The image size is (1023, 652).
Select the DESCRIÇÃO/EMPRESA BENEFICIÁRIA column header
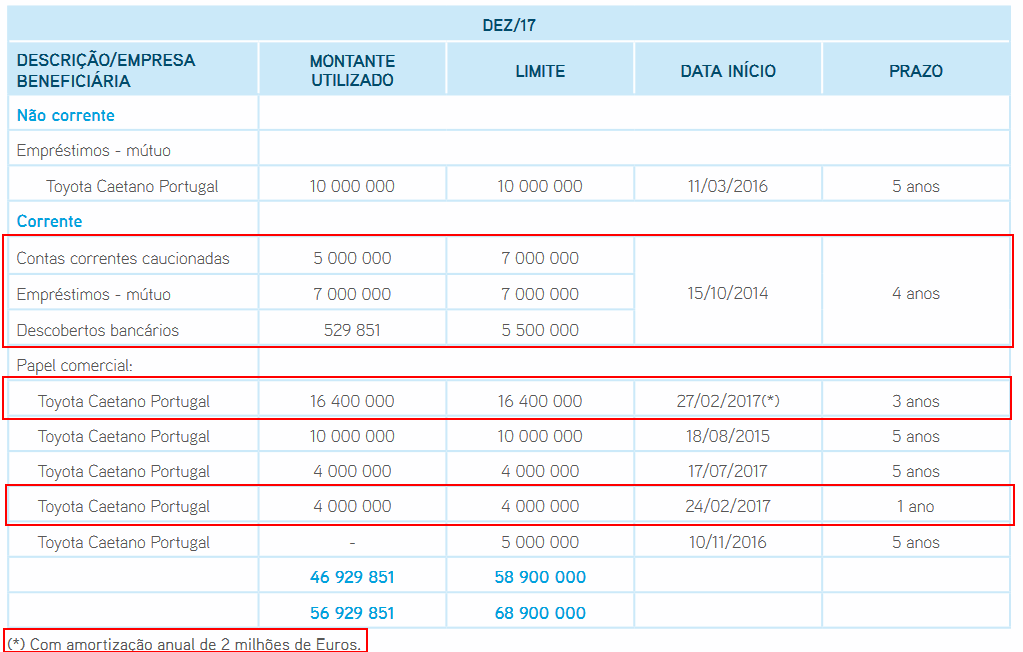[x=106, y=70]
